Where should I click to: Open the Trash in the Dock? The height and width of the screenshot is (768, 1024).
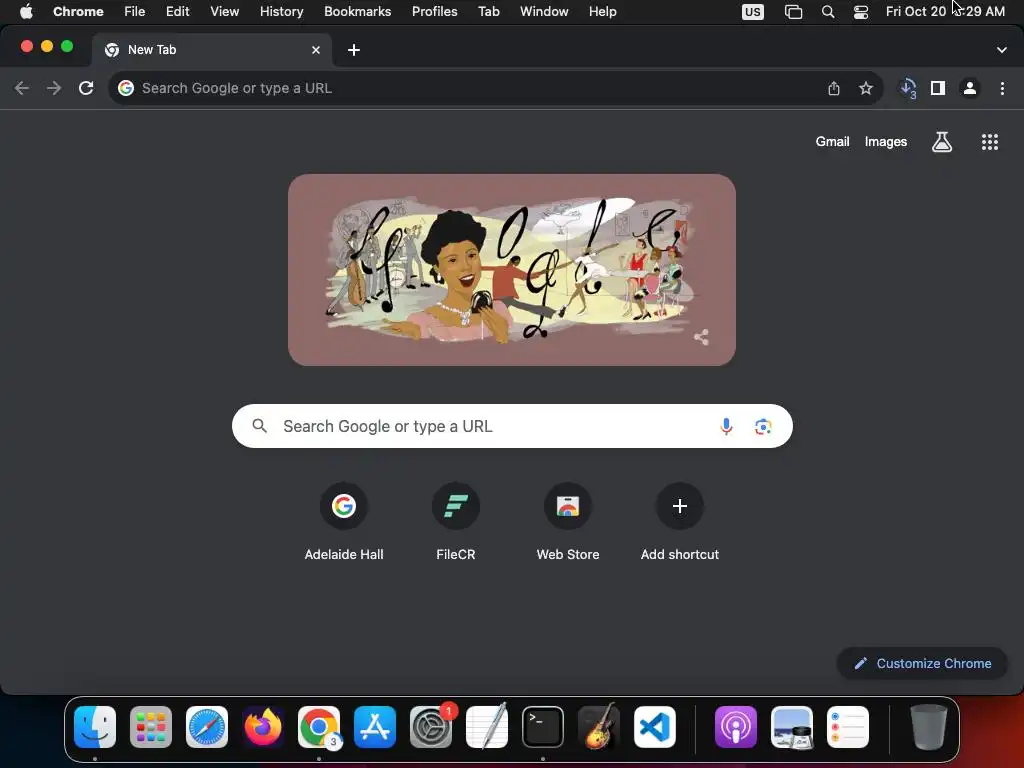929,727
